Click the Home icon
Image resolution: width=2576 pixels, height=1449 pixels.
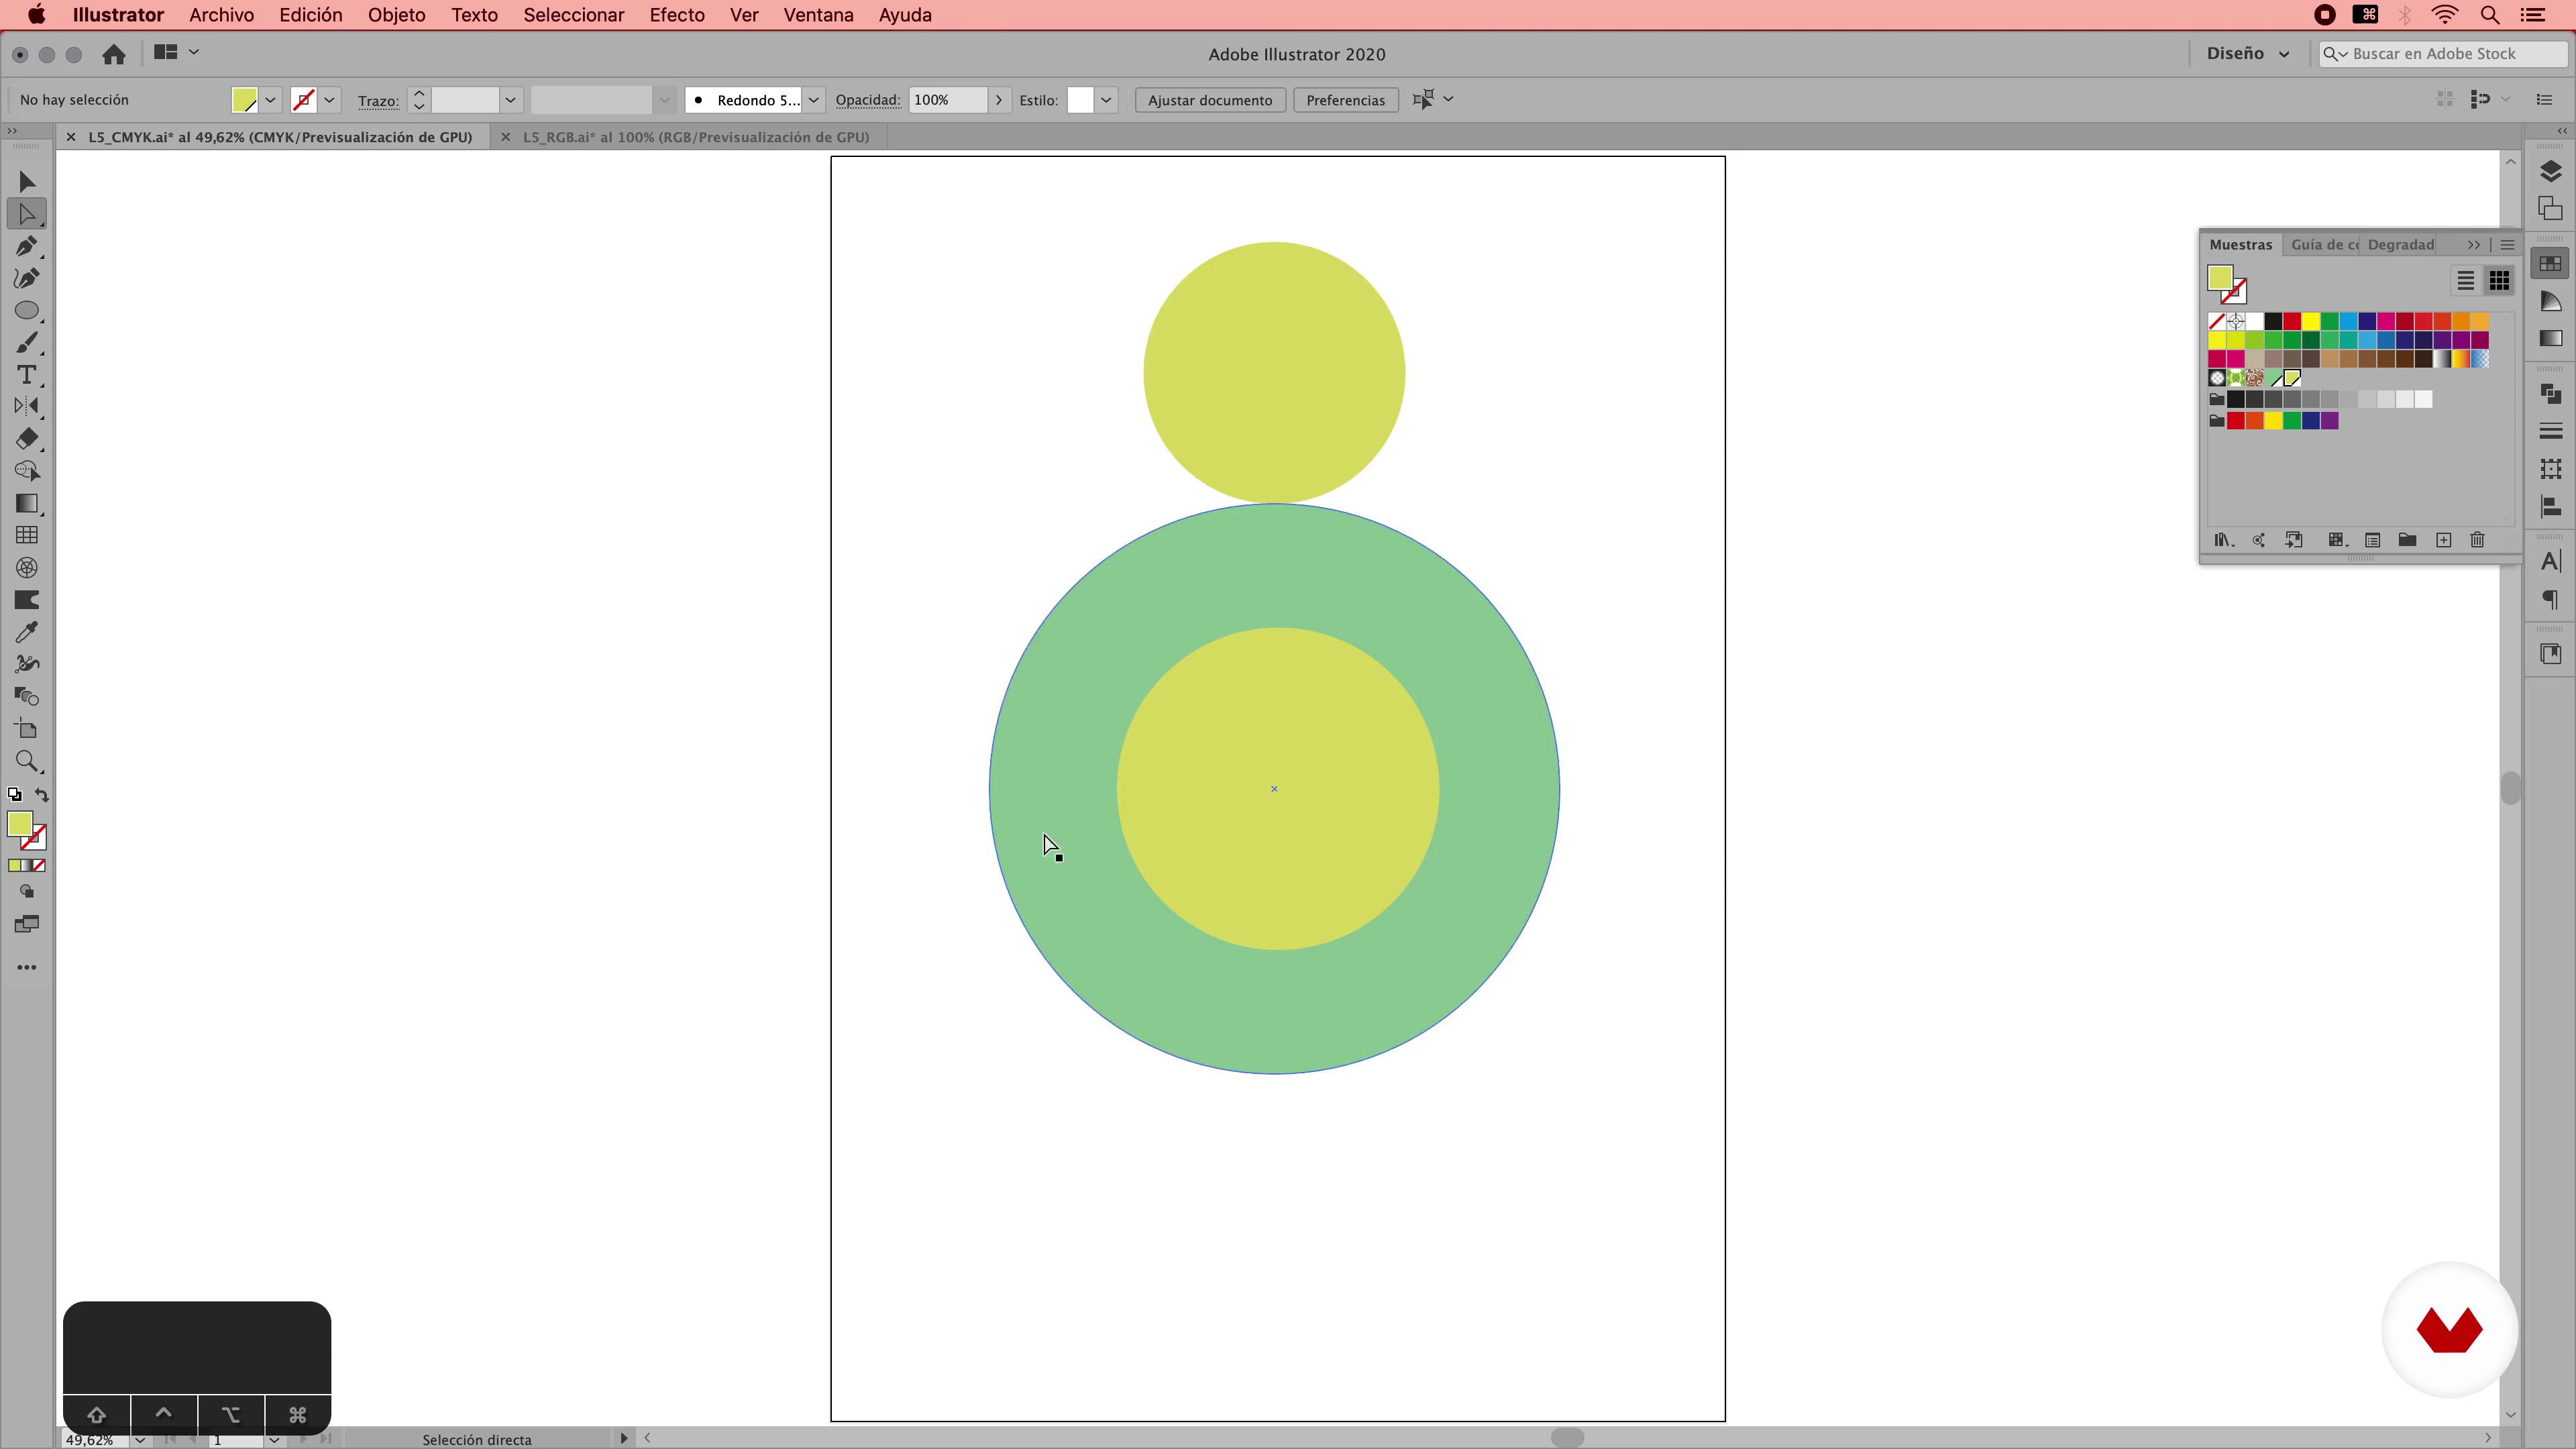(x=114, y=54)
